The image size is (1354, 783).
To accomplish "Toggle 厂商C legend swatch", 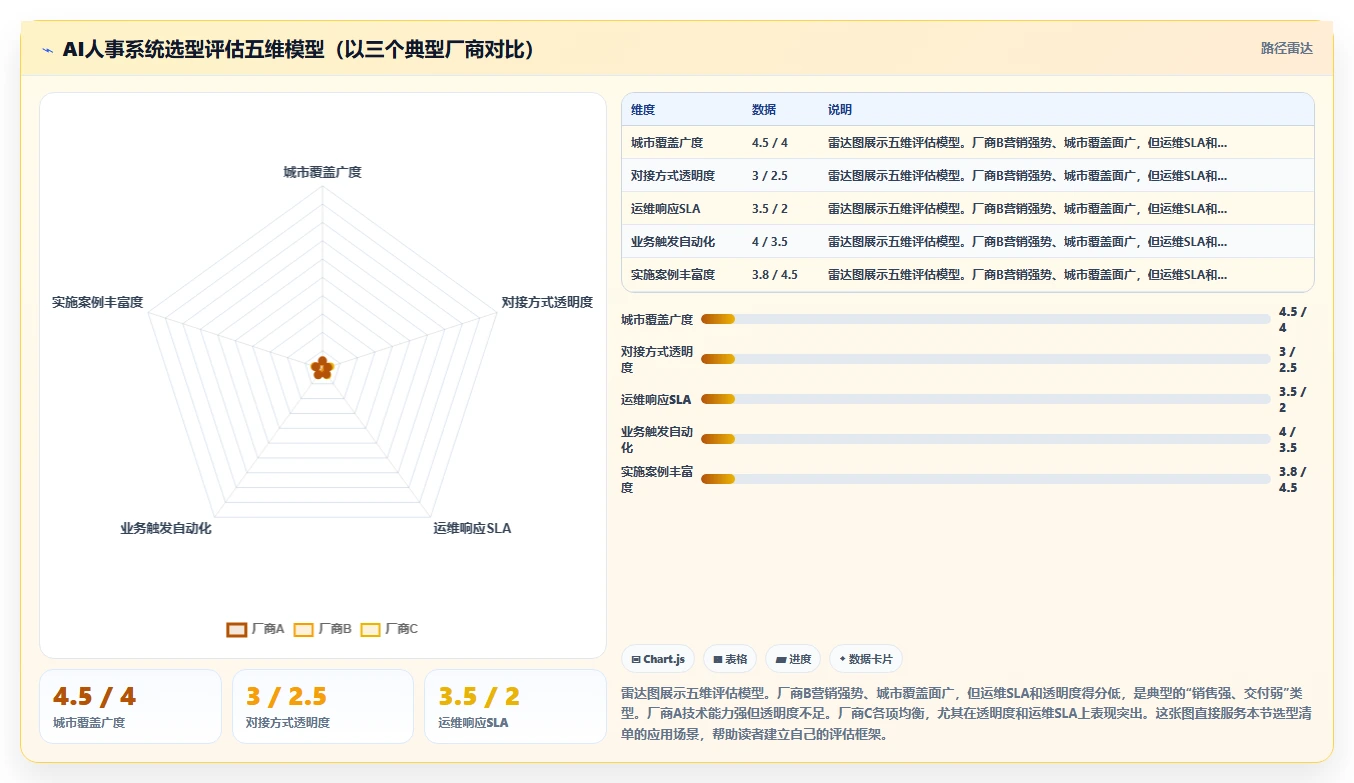I will coord(370,629).
